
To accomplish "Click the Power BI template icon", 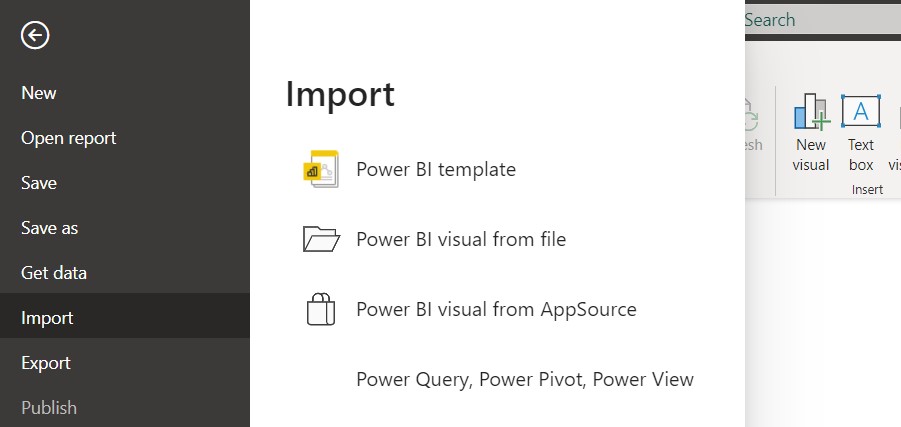I will [x=321, y=169].
